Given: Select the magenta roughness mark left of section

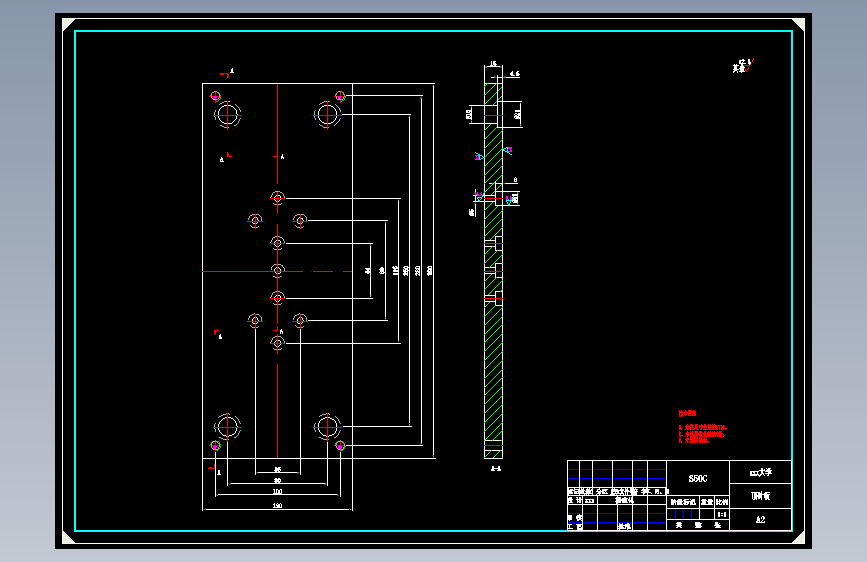Looking at the screenshot, I should click(x=479, y=157).
